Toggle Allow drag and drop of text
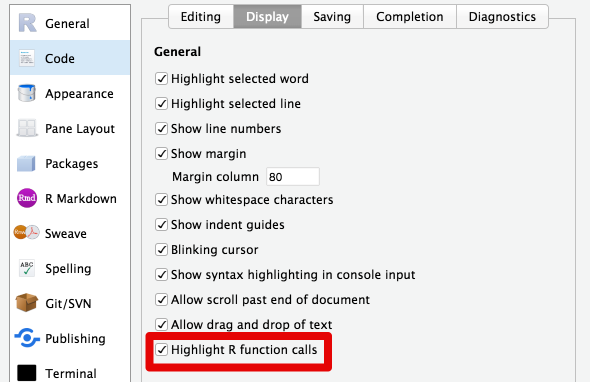 pyautogui.click(x=161, y=324)
